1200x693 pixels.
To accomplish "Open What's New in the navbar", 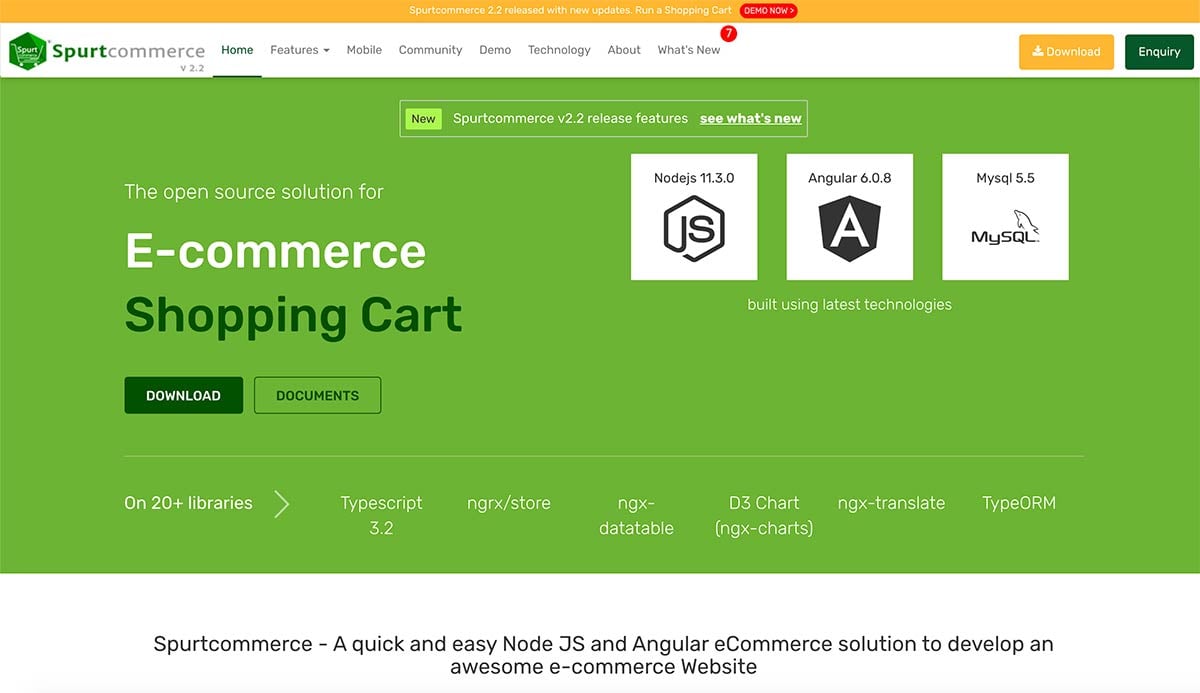I will tap(688, 50).
